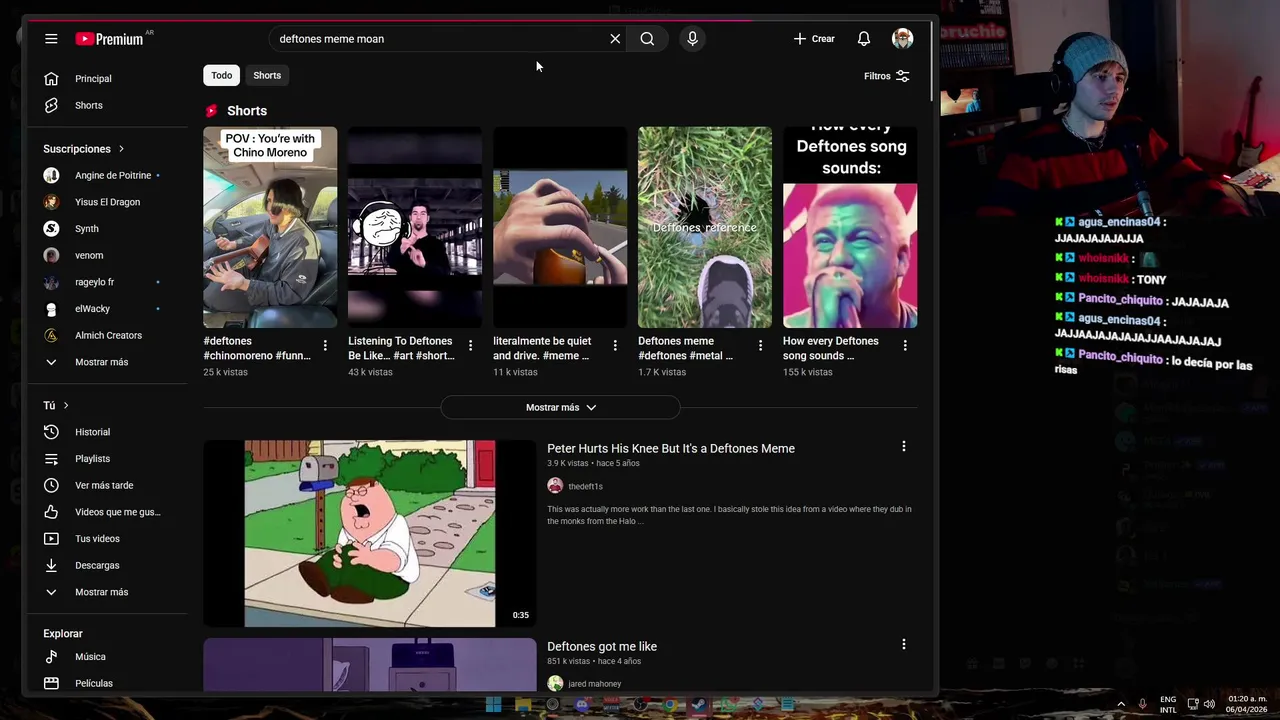The width and height of the screenshot is (1280, 720).
Task: Play Listening To Deftones Be Like short
Action: (x=415, y=227)
